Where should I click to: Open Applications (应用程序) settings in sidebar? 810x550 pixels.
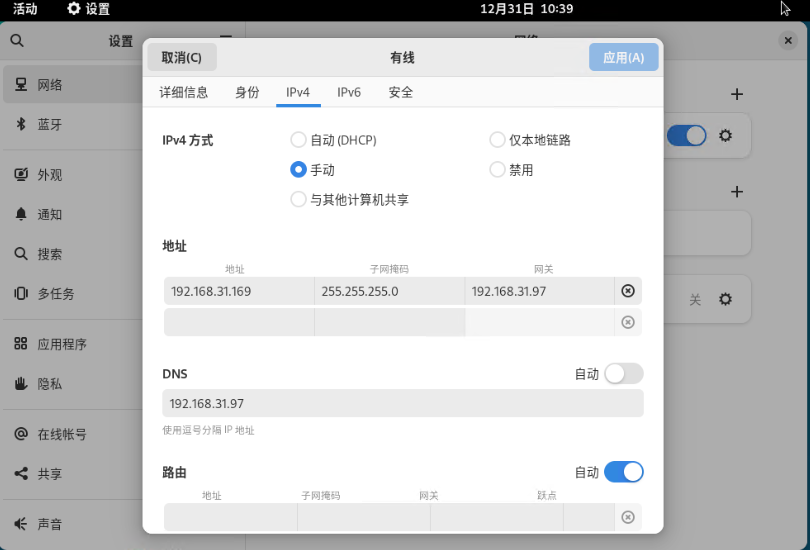[73, 344]
